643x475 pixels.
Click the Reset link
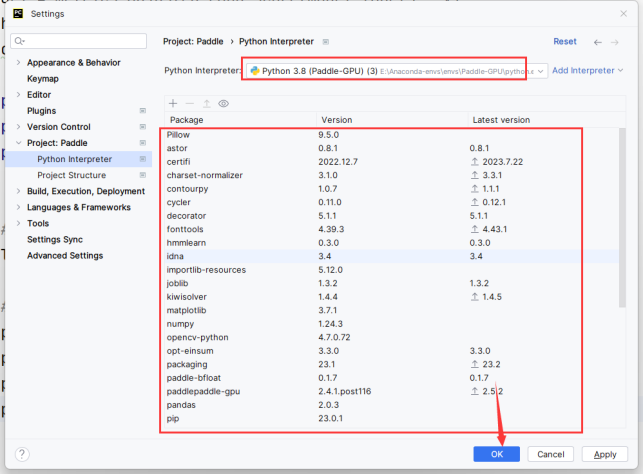(565, 41)
